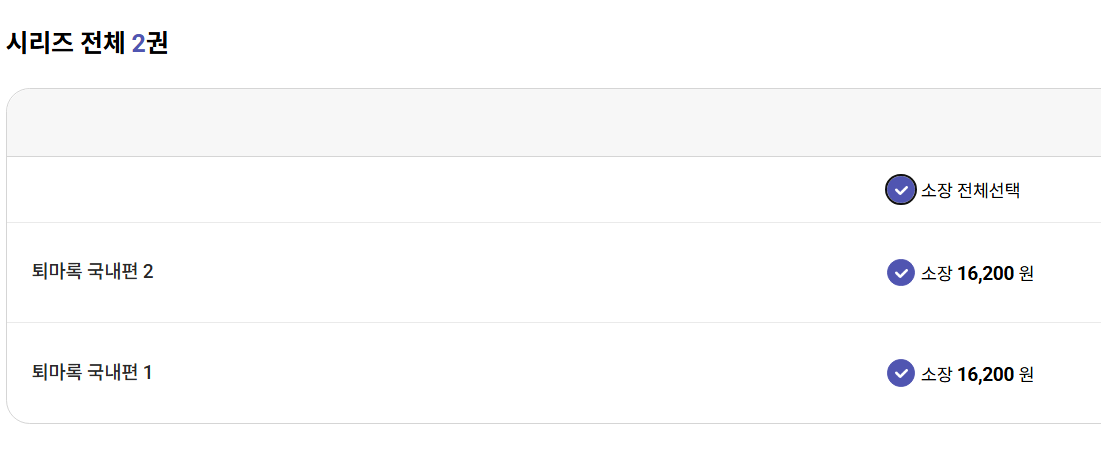Click the 소장 label for 퇴마록 국내편 1
Screen dimensions: 1101x456
coord(936,374)
